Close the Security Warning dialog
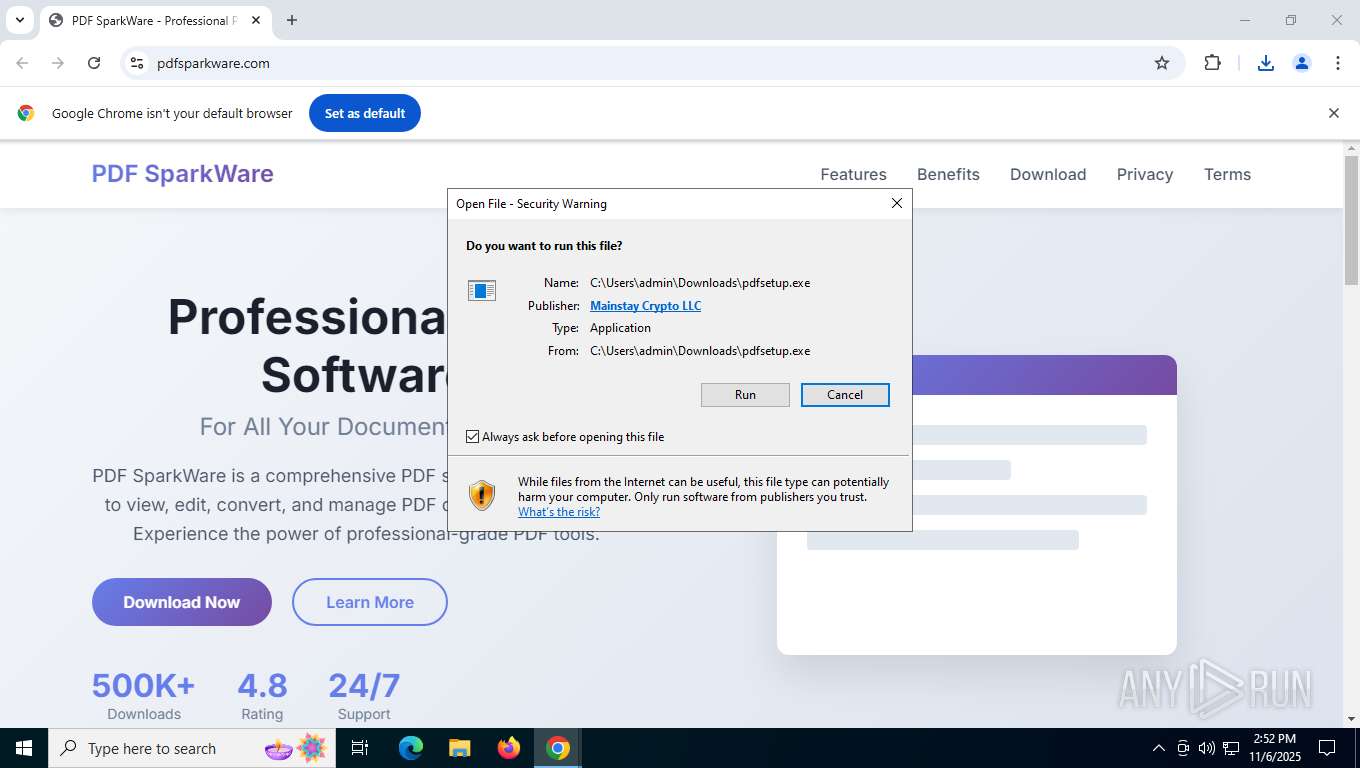Screen dimensions: 1360x768 pos(897,203)
